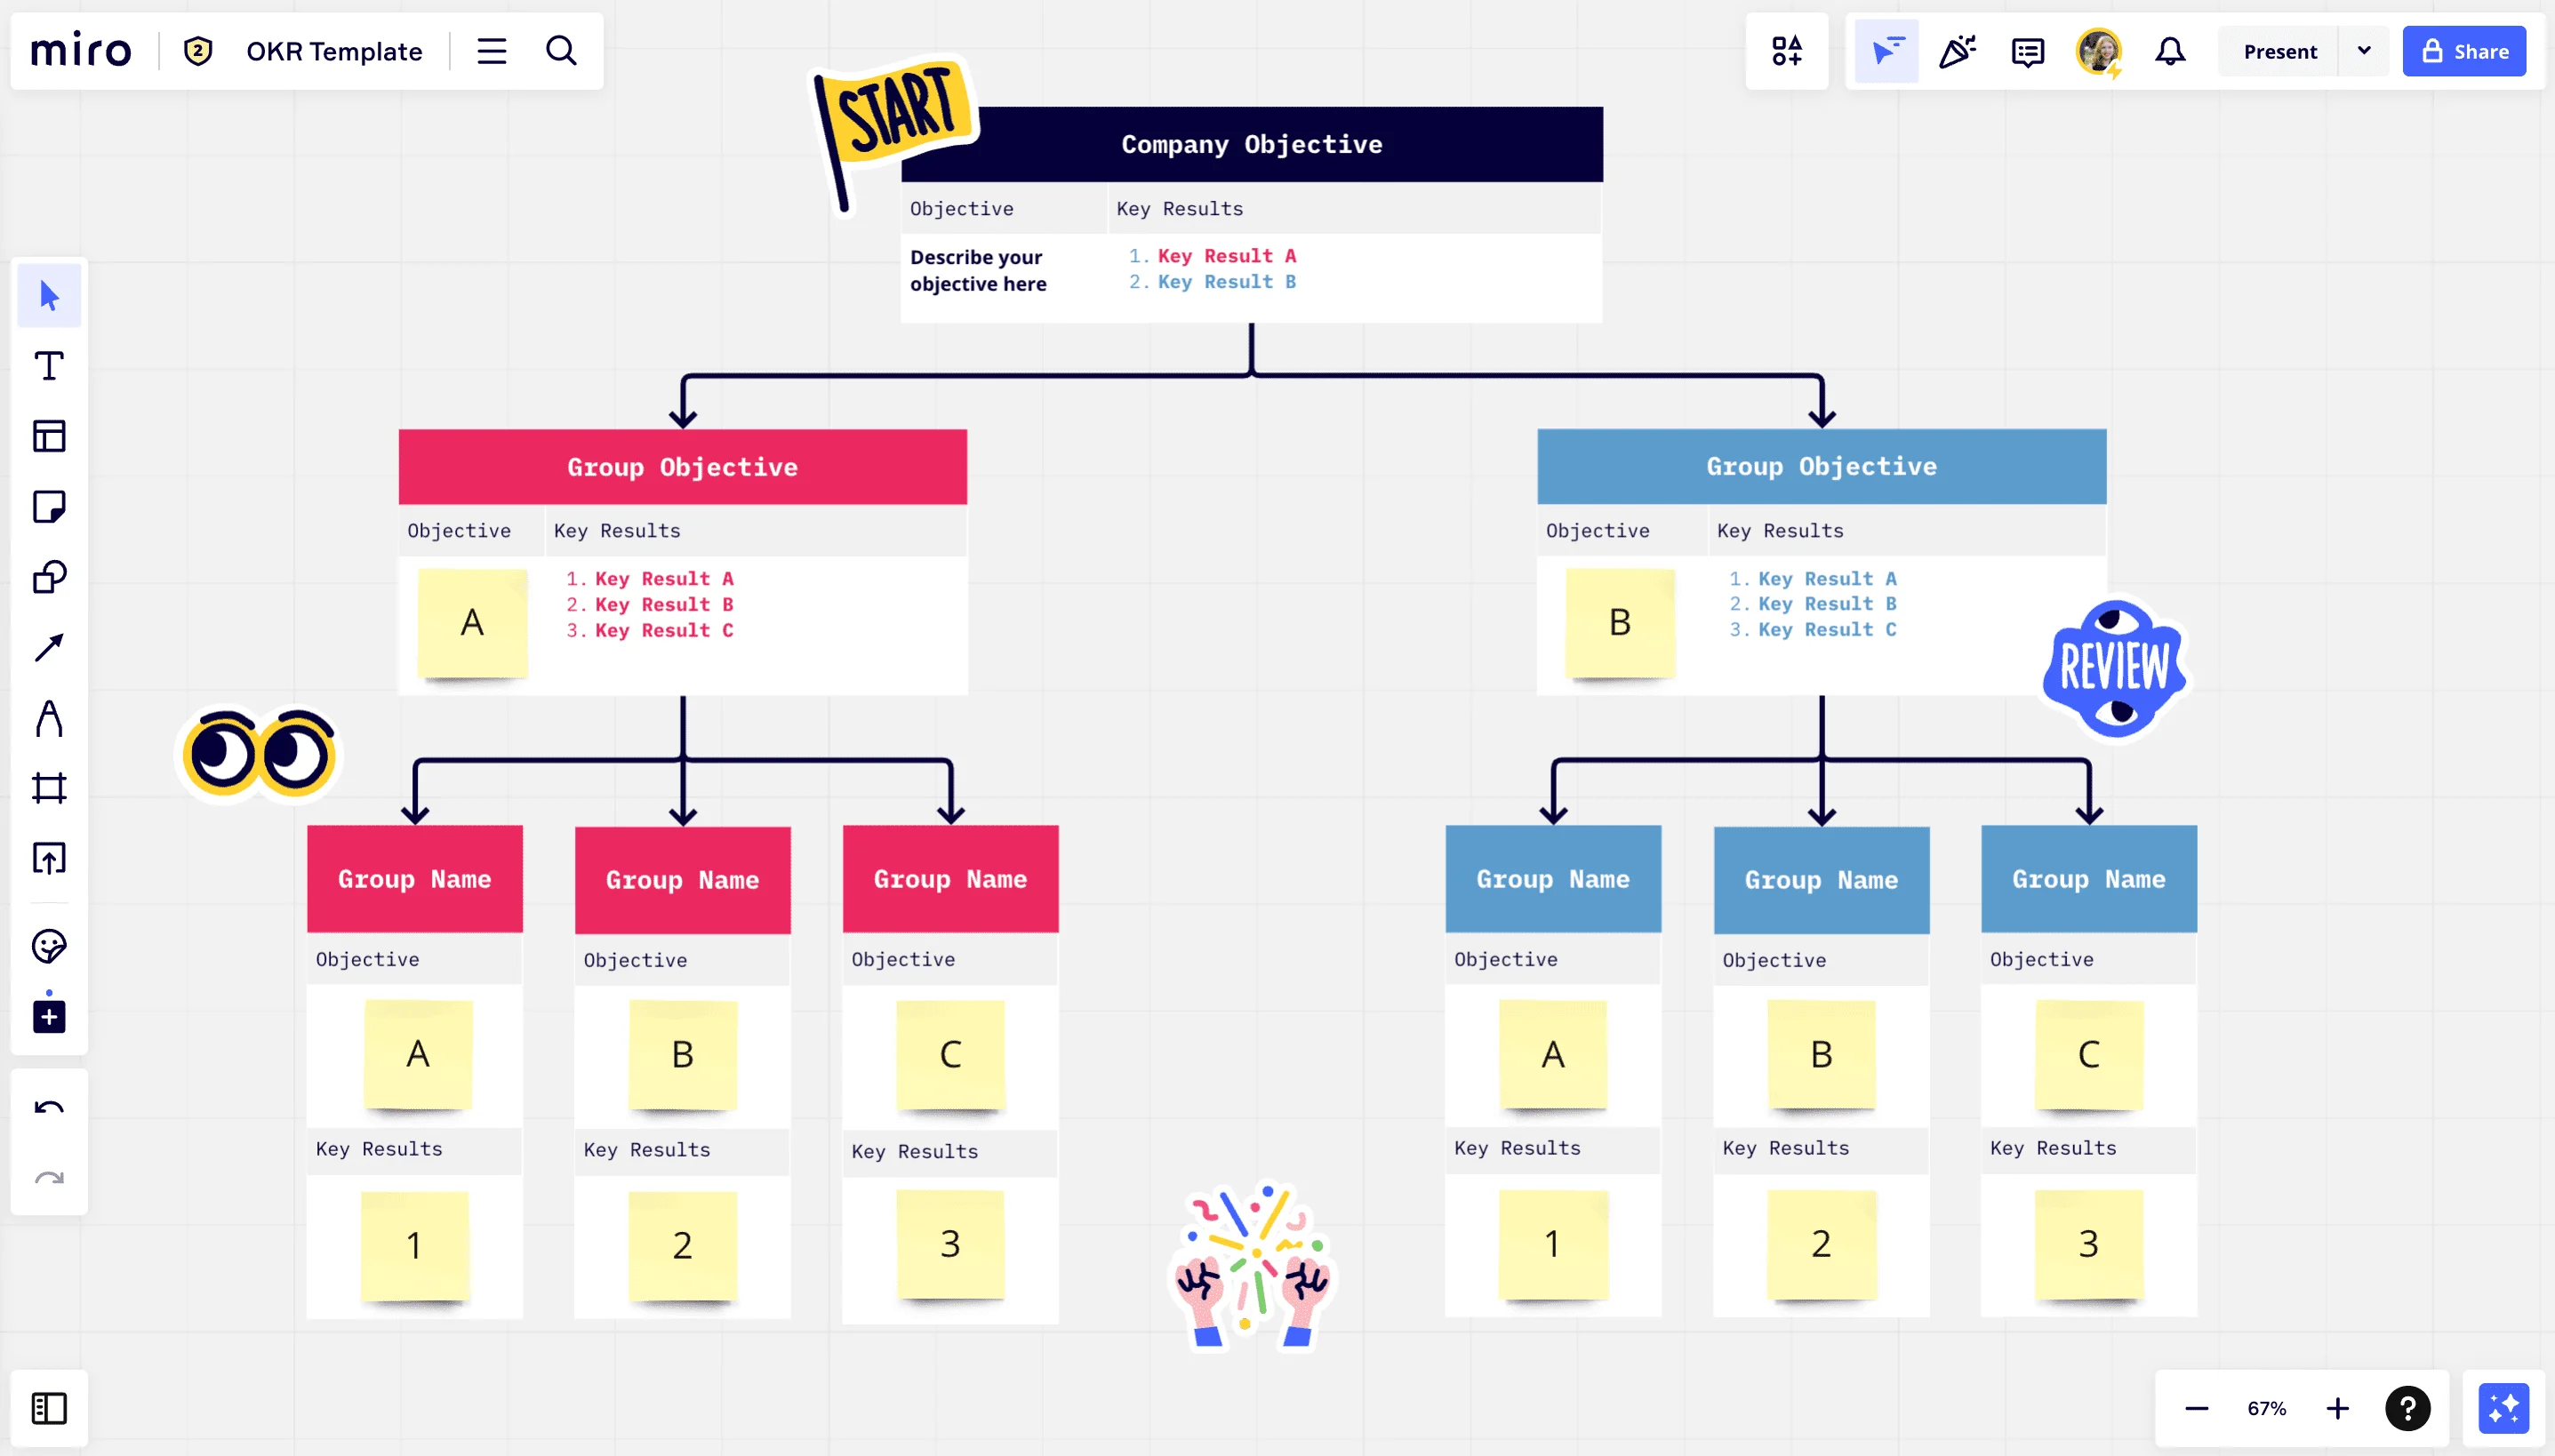Click the OKR Template menu label
Image resolution: width=2555 pixels, height=1456 pixels.
333,51
